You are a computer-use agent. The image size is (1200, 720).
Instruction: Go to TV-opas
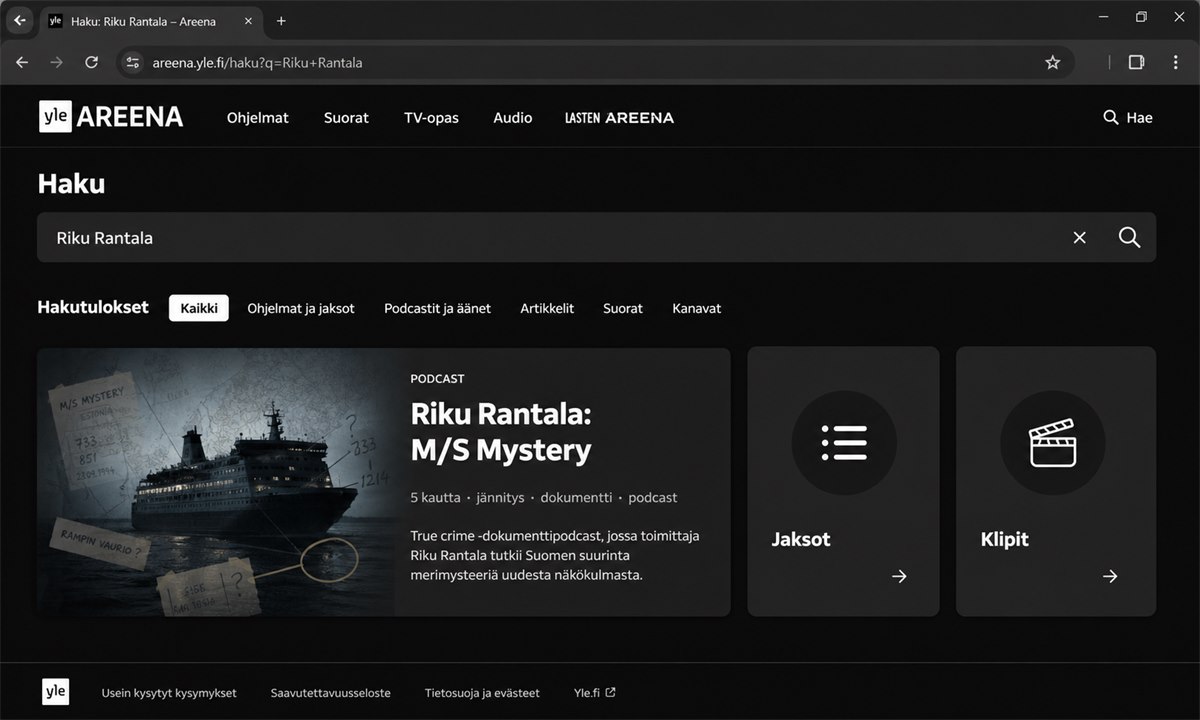tap(431, 118)
